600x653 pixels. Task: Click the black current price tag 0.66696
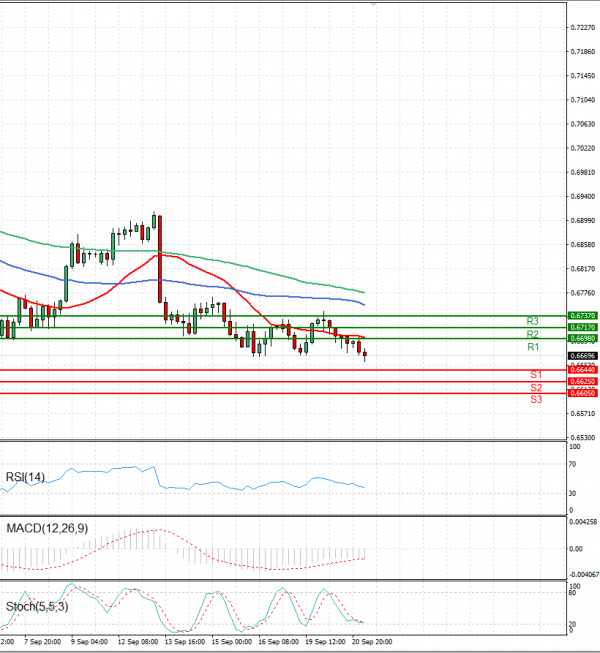tap(582, 356)
